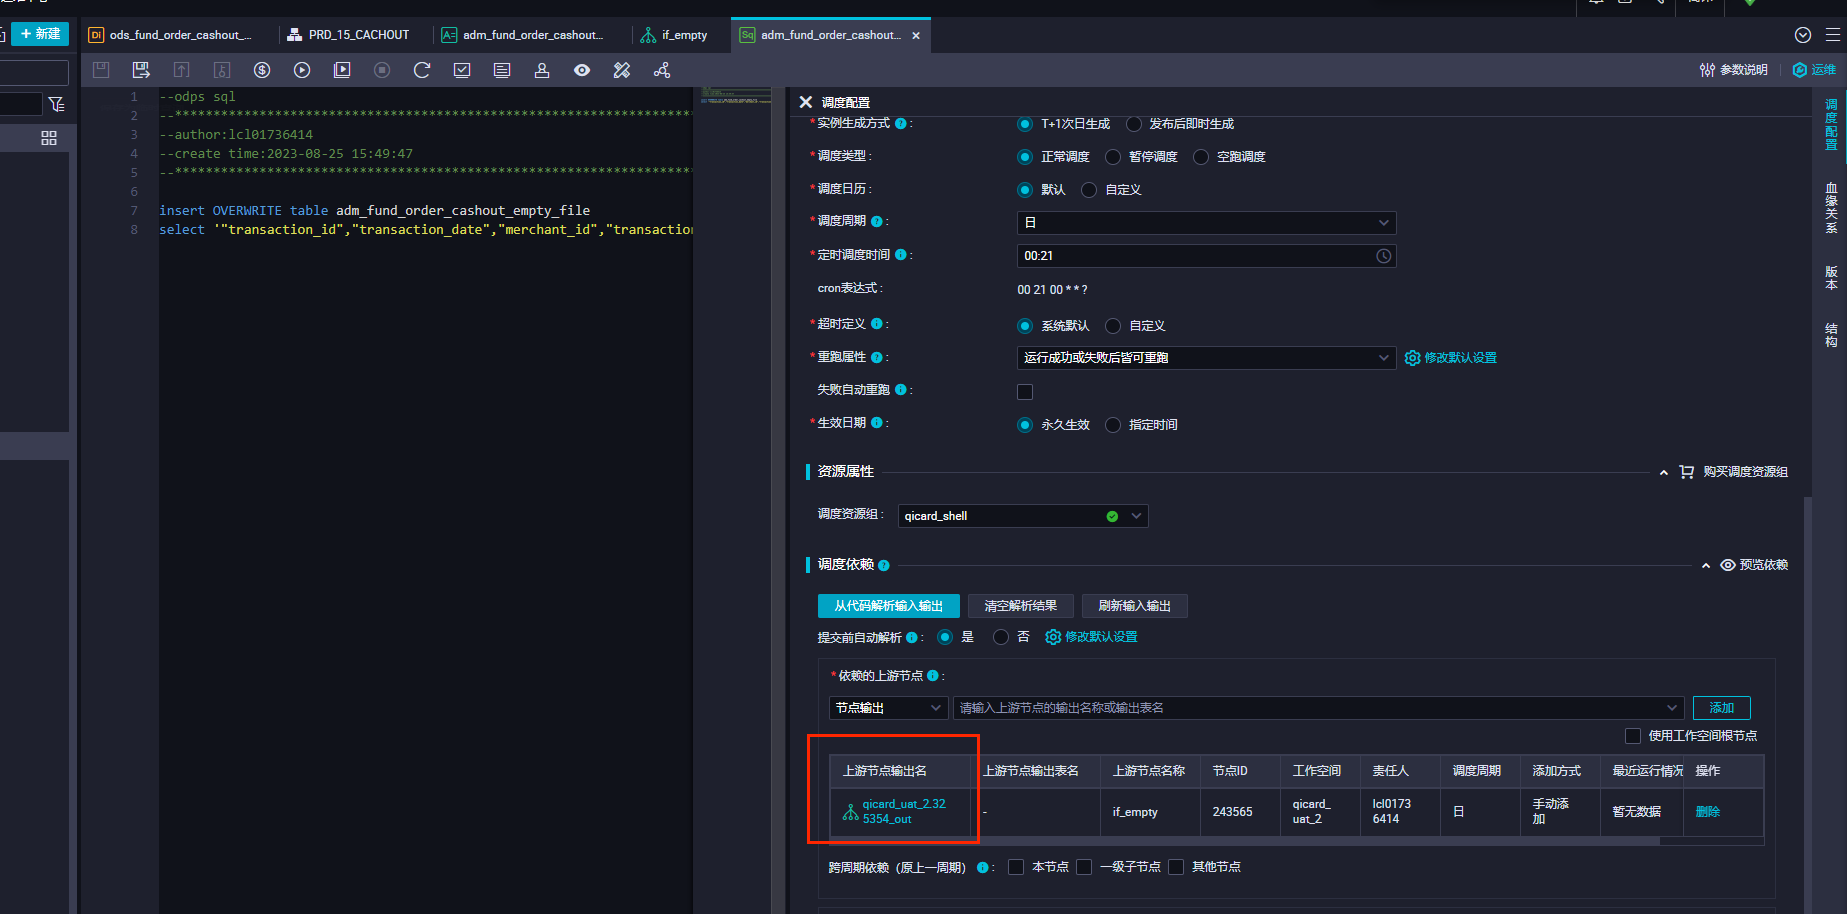Expand the qicard_shell resource group dropdown

pos(1136,516)
